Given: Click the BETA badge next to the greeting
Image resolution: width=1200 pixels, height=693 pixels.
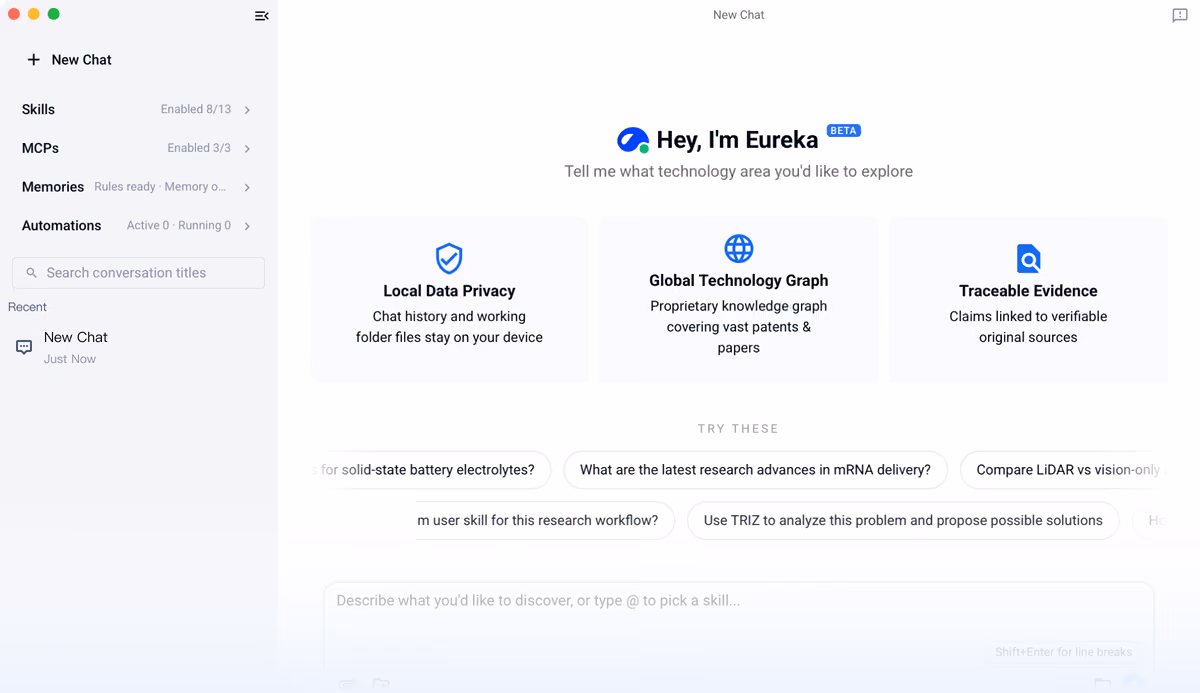Looking at the screenshot, I should tap(844, 131).
